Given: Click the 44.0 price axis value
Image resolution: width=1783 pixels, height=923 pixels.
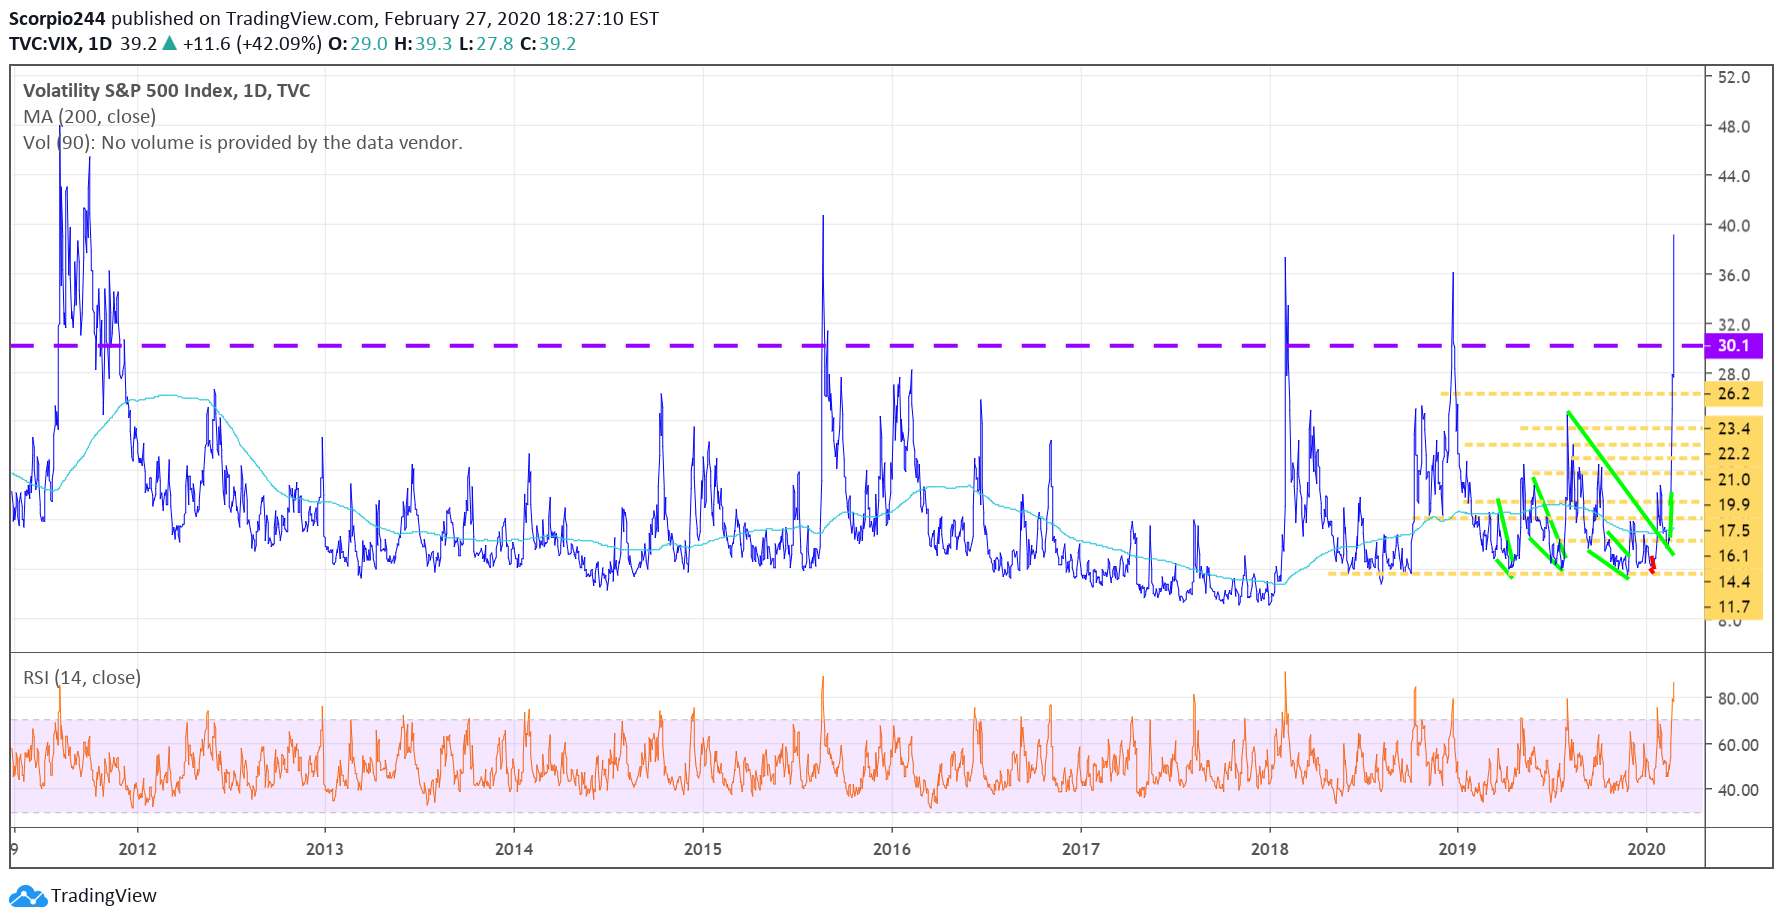Looking at the screenshot, I should click(x=1734, y=176).
